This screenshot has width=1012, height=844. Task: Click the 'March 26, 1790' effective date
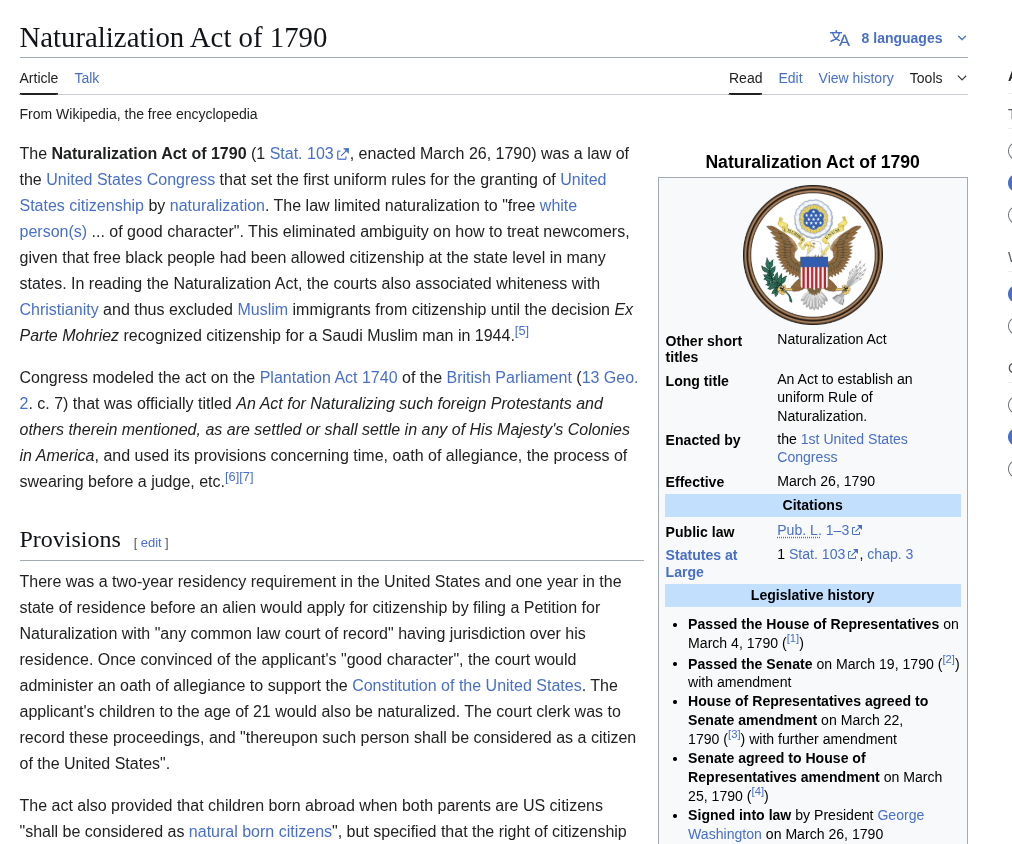click(826, 481)
